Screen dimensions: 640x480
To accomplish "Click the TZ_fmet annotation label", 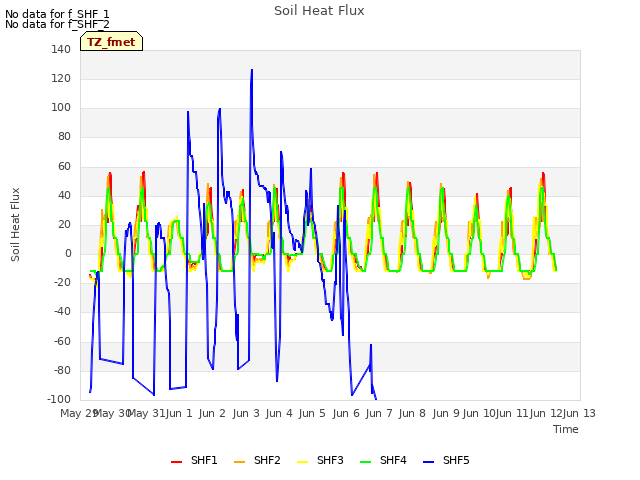I will (111, 42).
